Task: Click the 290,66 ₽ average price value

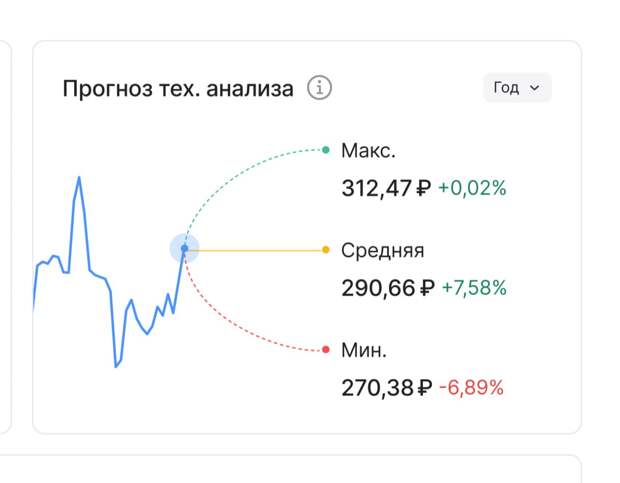Action: tap(388, 288)
